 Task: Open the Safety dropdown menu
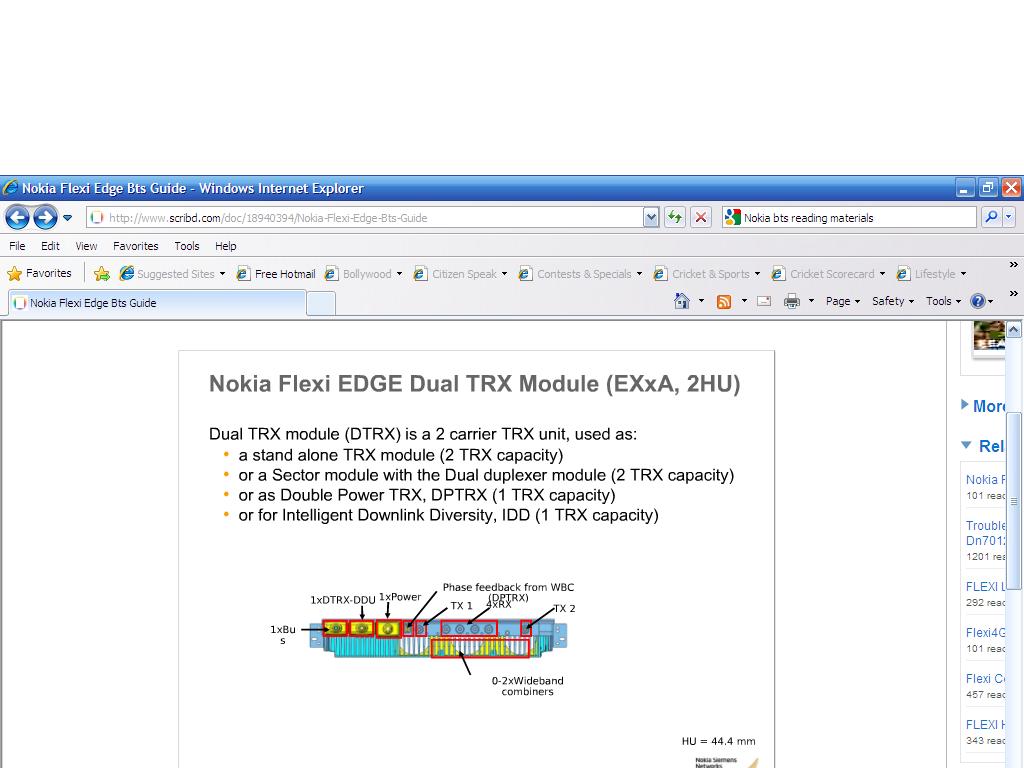[892, 301]
